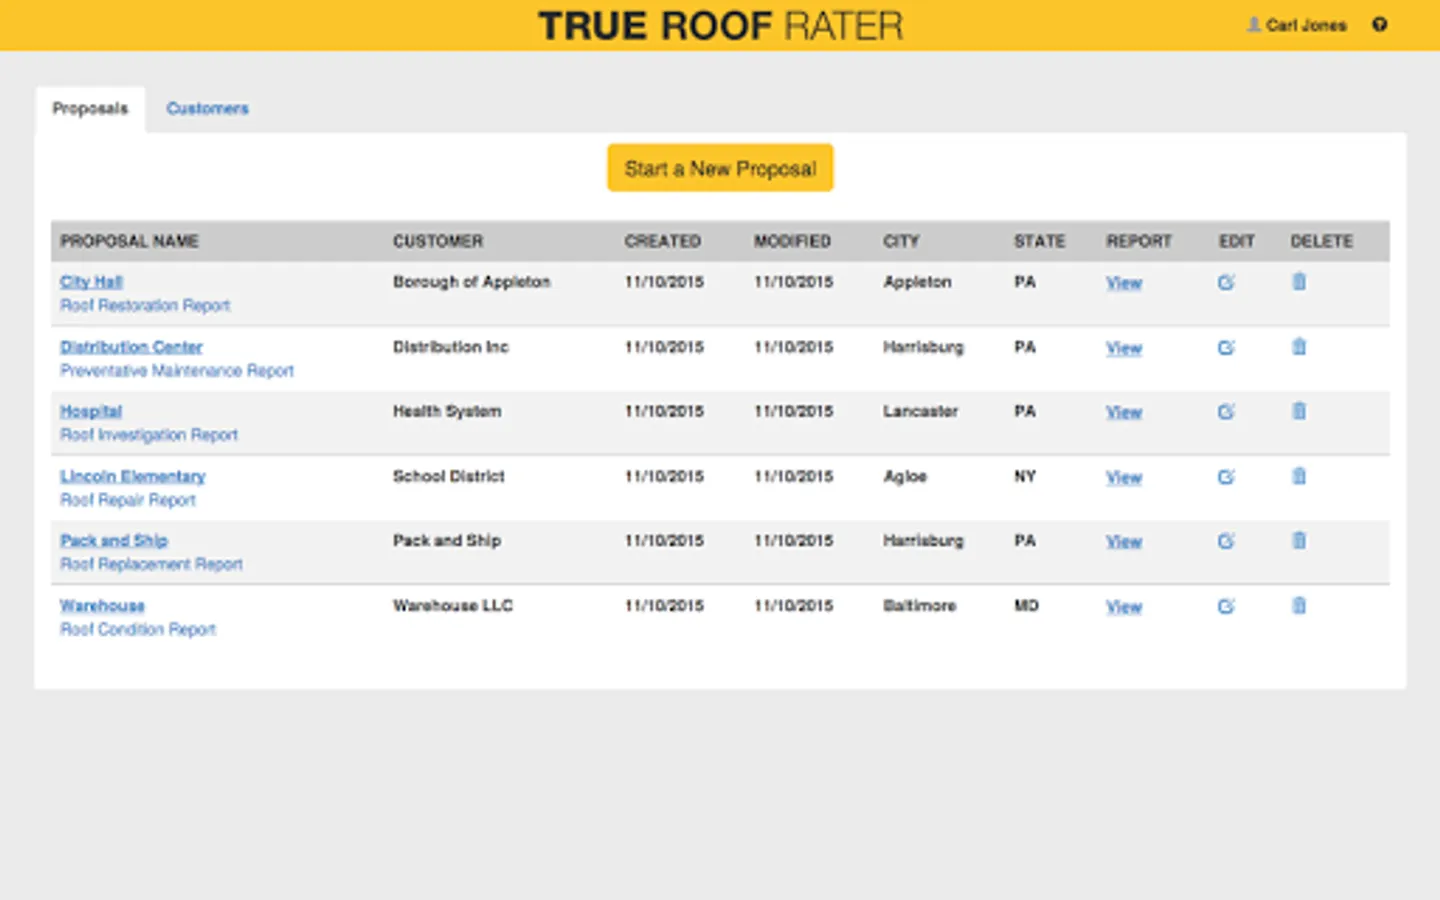
Task: Click the PROPOSAL NAME column header
Action: (129, 241)
